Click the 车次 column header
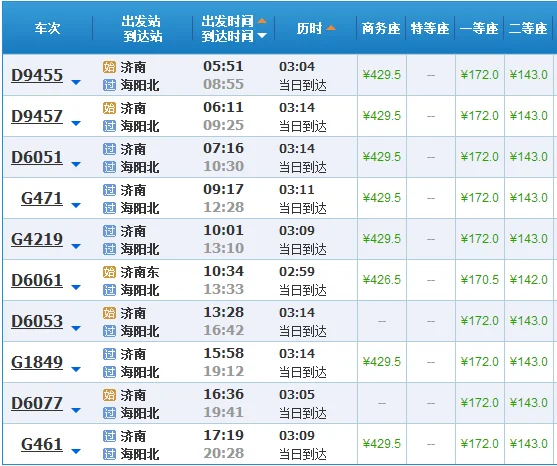Screen dimensions: 557x466 (47, 28)
